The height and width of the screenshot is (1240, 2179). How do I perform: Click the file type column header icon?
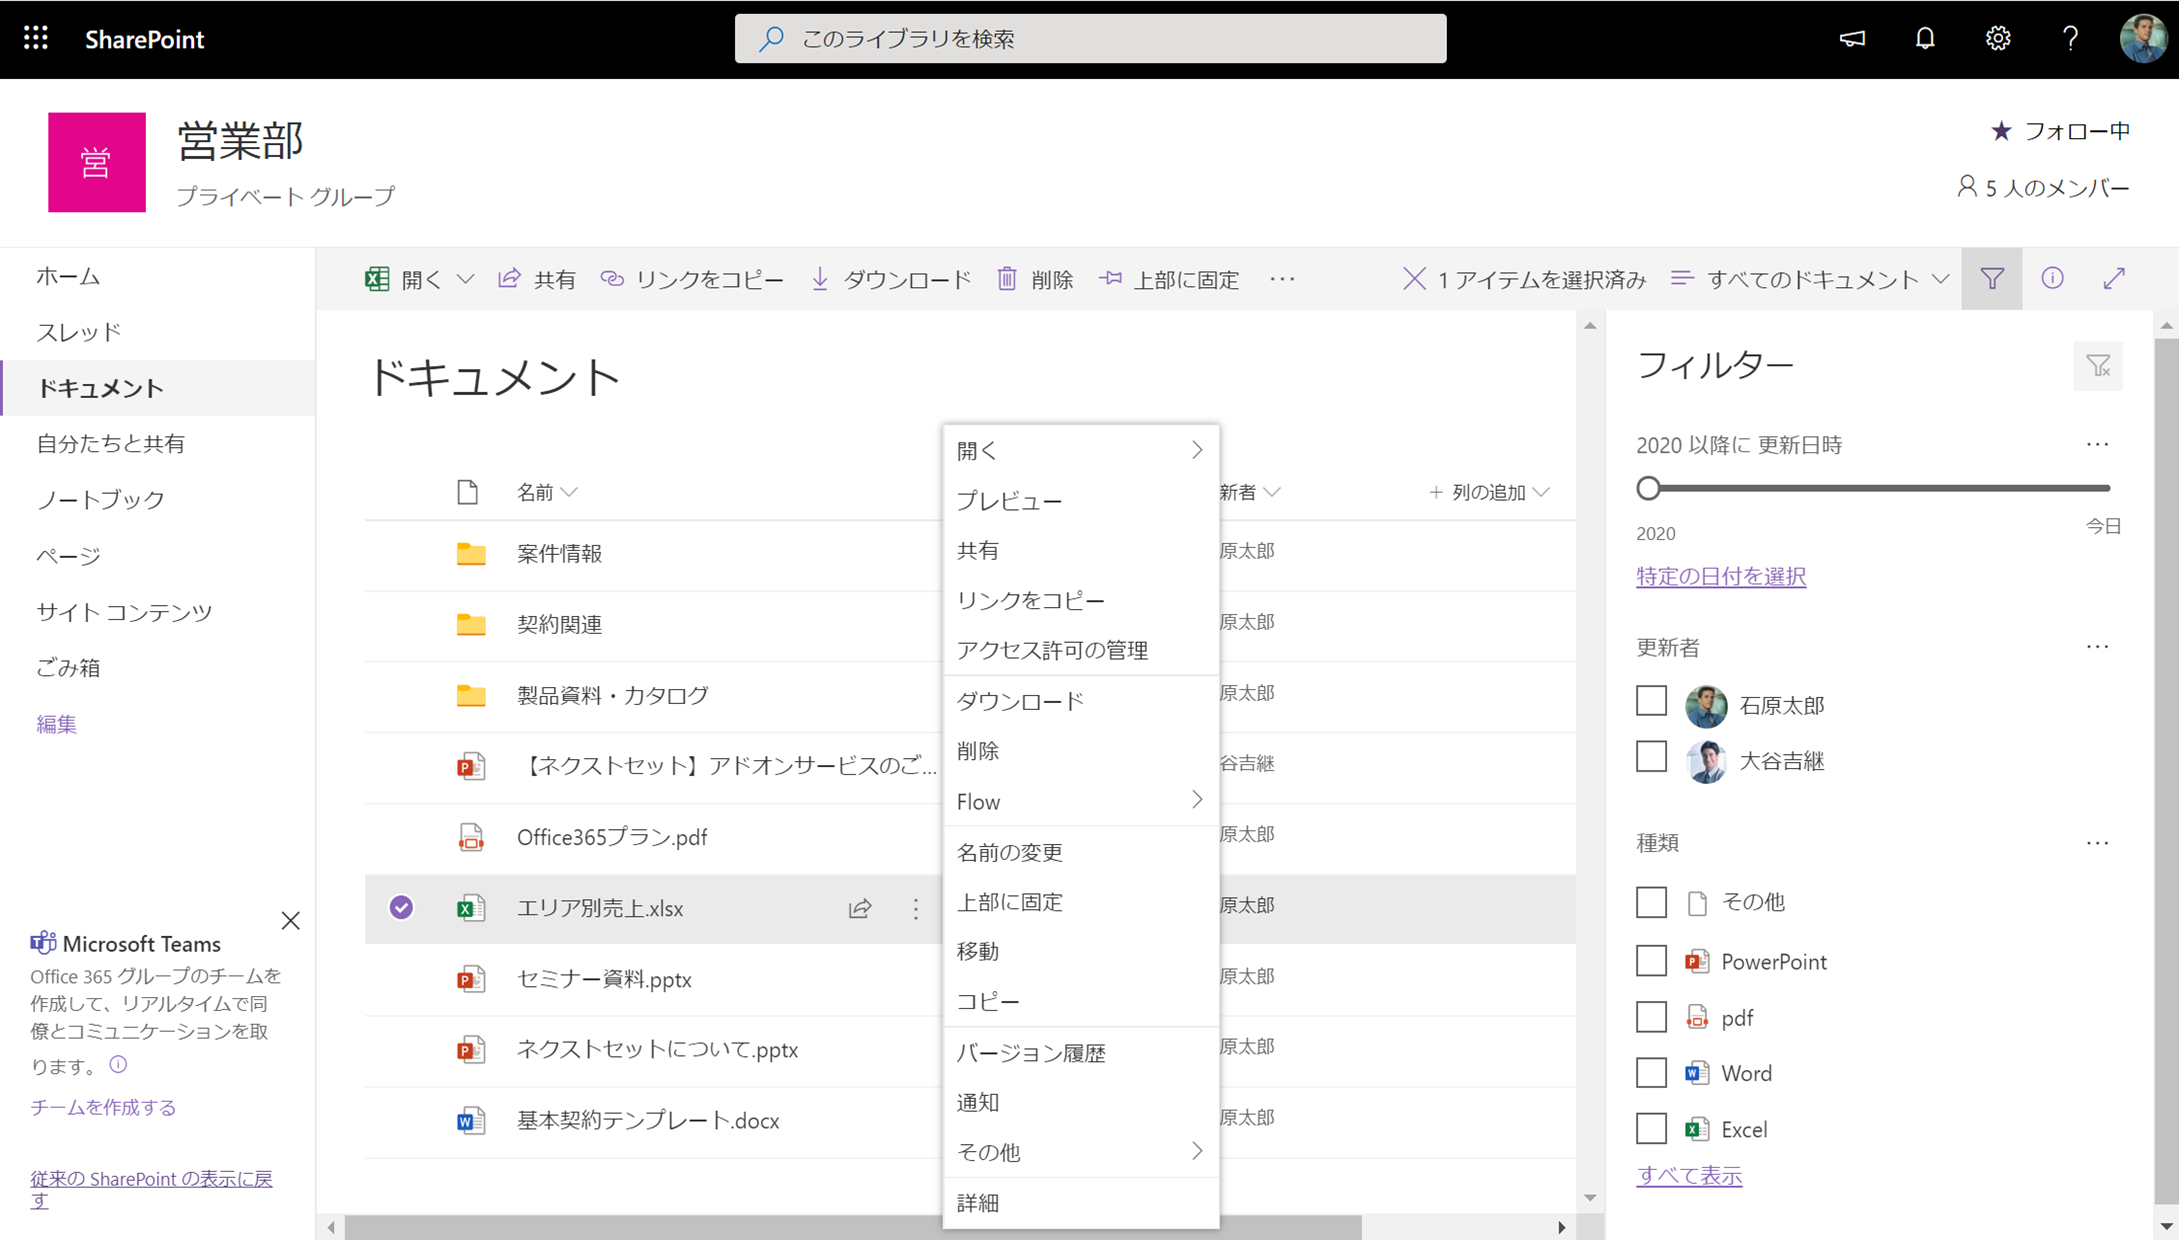(468, 492)
